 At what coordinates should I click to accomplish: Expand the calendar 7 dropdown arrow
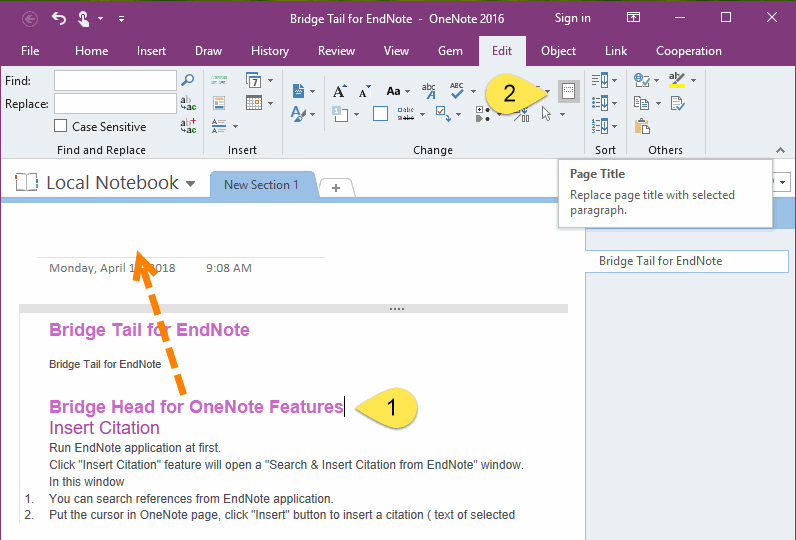point(271,80)
